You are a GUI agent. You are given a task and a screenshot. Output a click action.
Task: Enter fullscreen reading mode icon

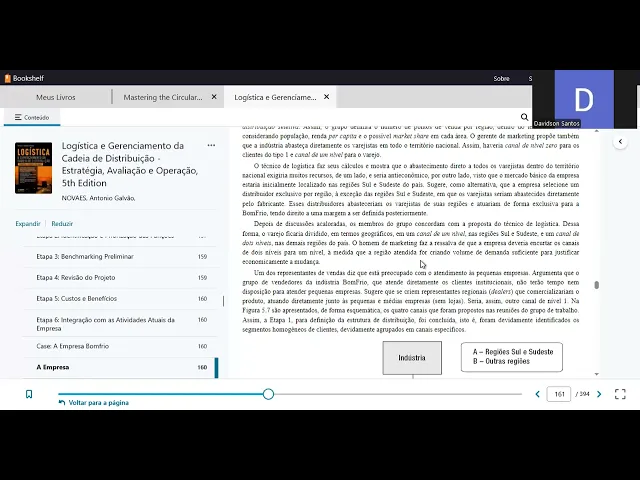point(620,394)
